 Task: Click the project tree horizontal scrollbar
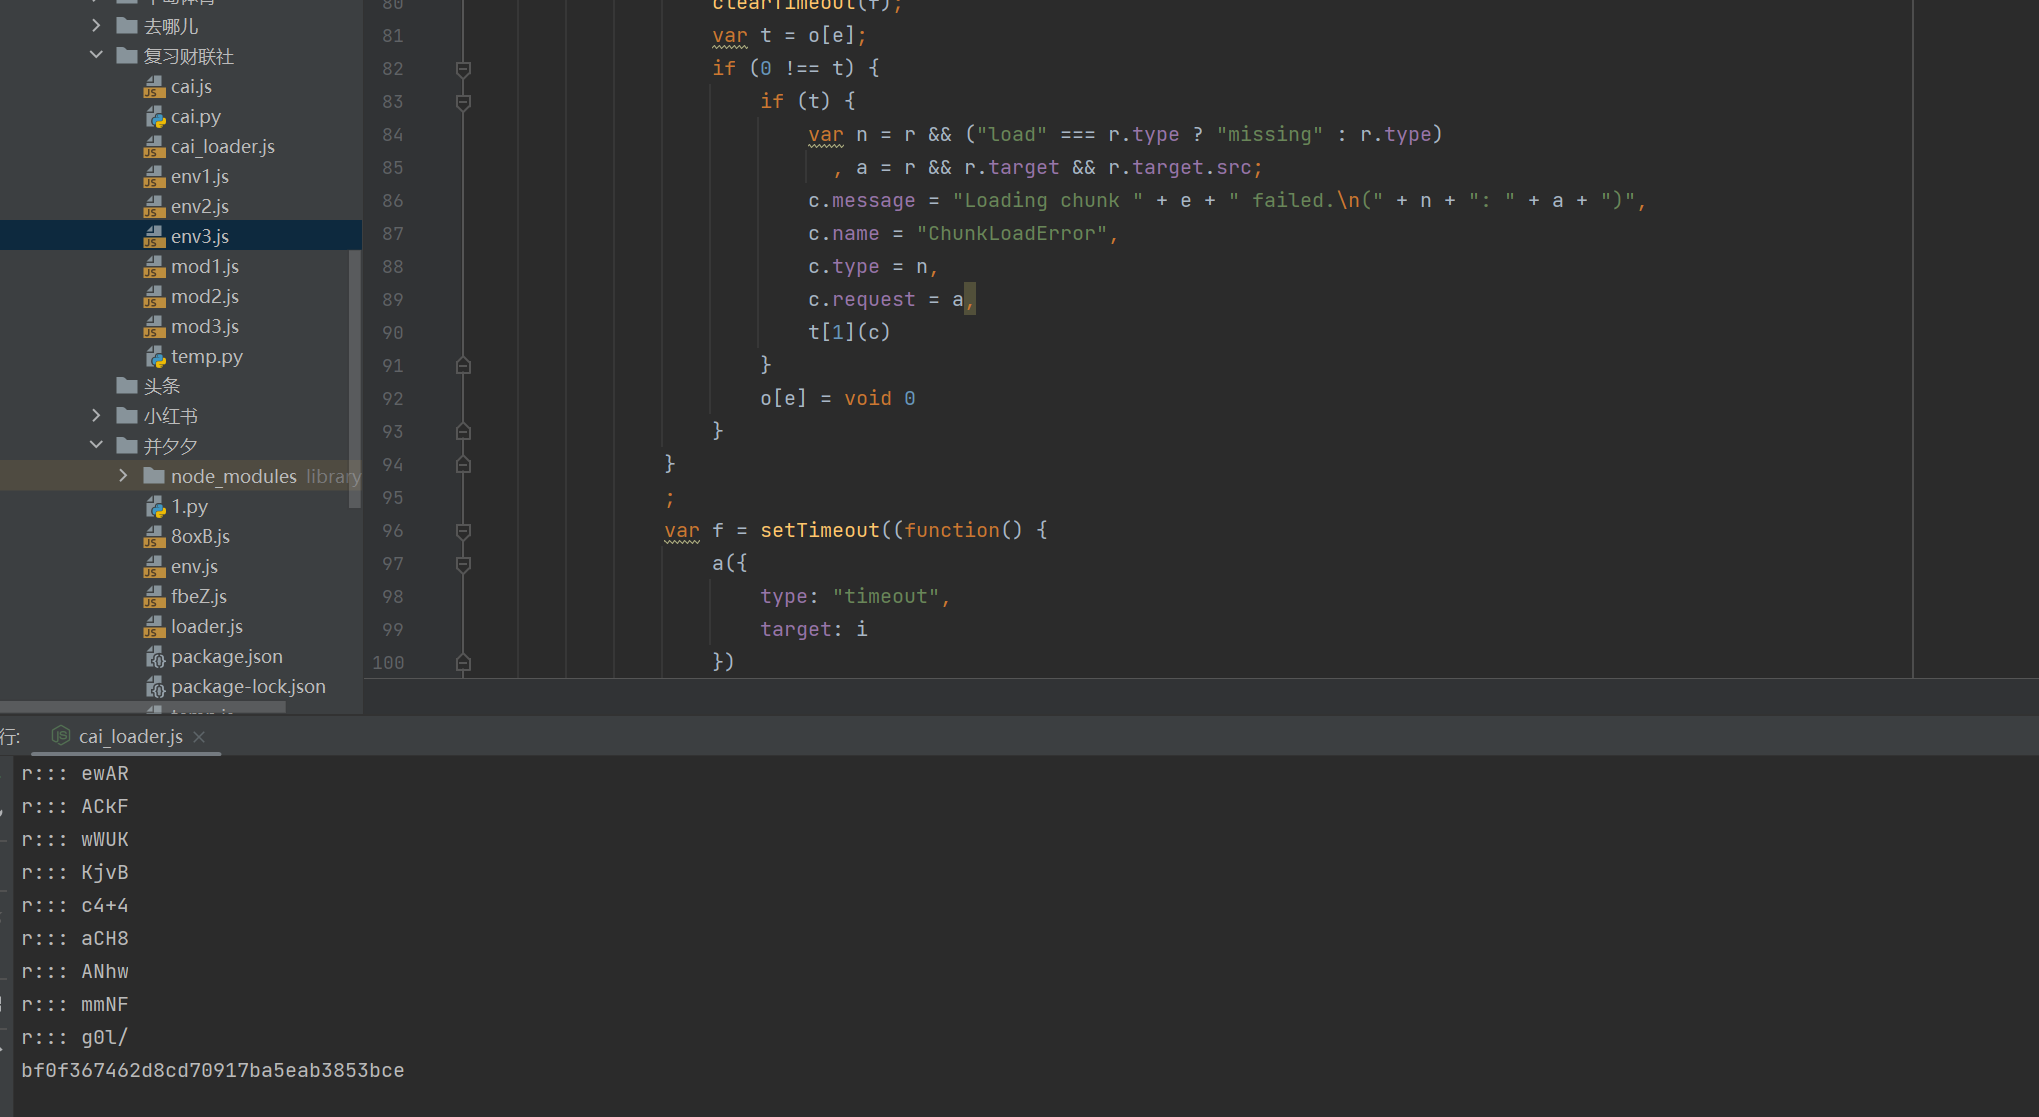pyautogui.click(x=143, y=707)
